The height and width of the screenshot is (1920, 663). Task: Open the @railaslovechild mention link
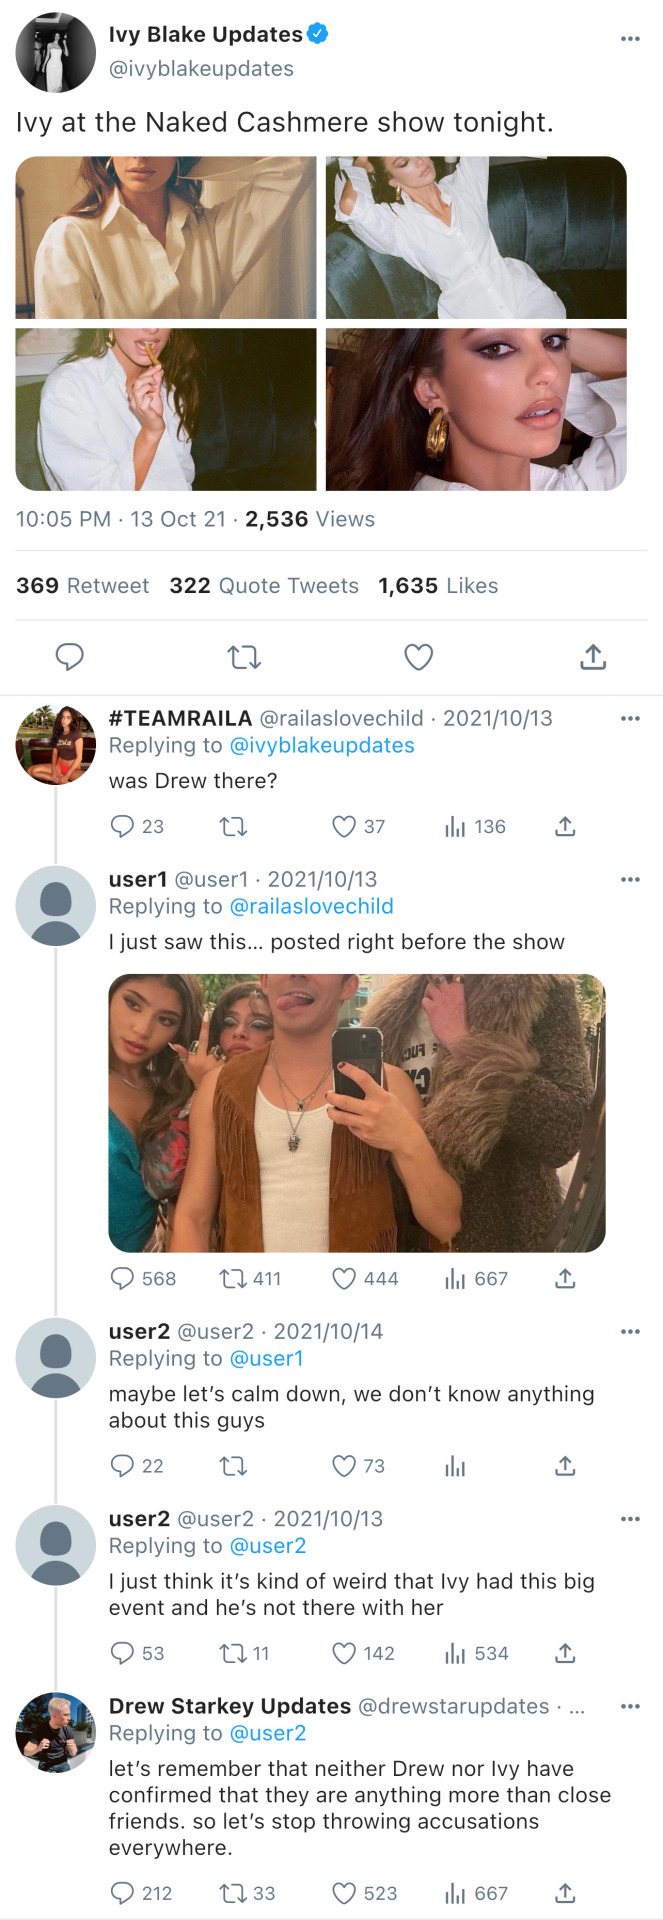pyautogui.click(x=312, y=906)
